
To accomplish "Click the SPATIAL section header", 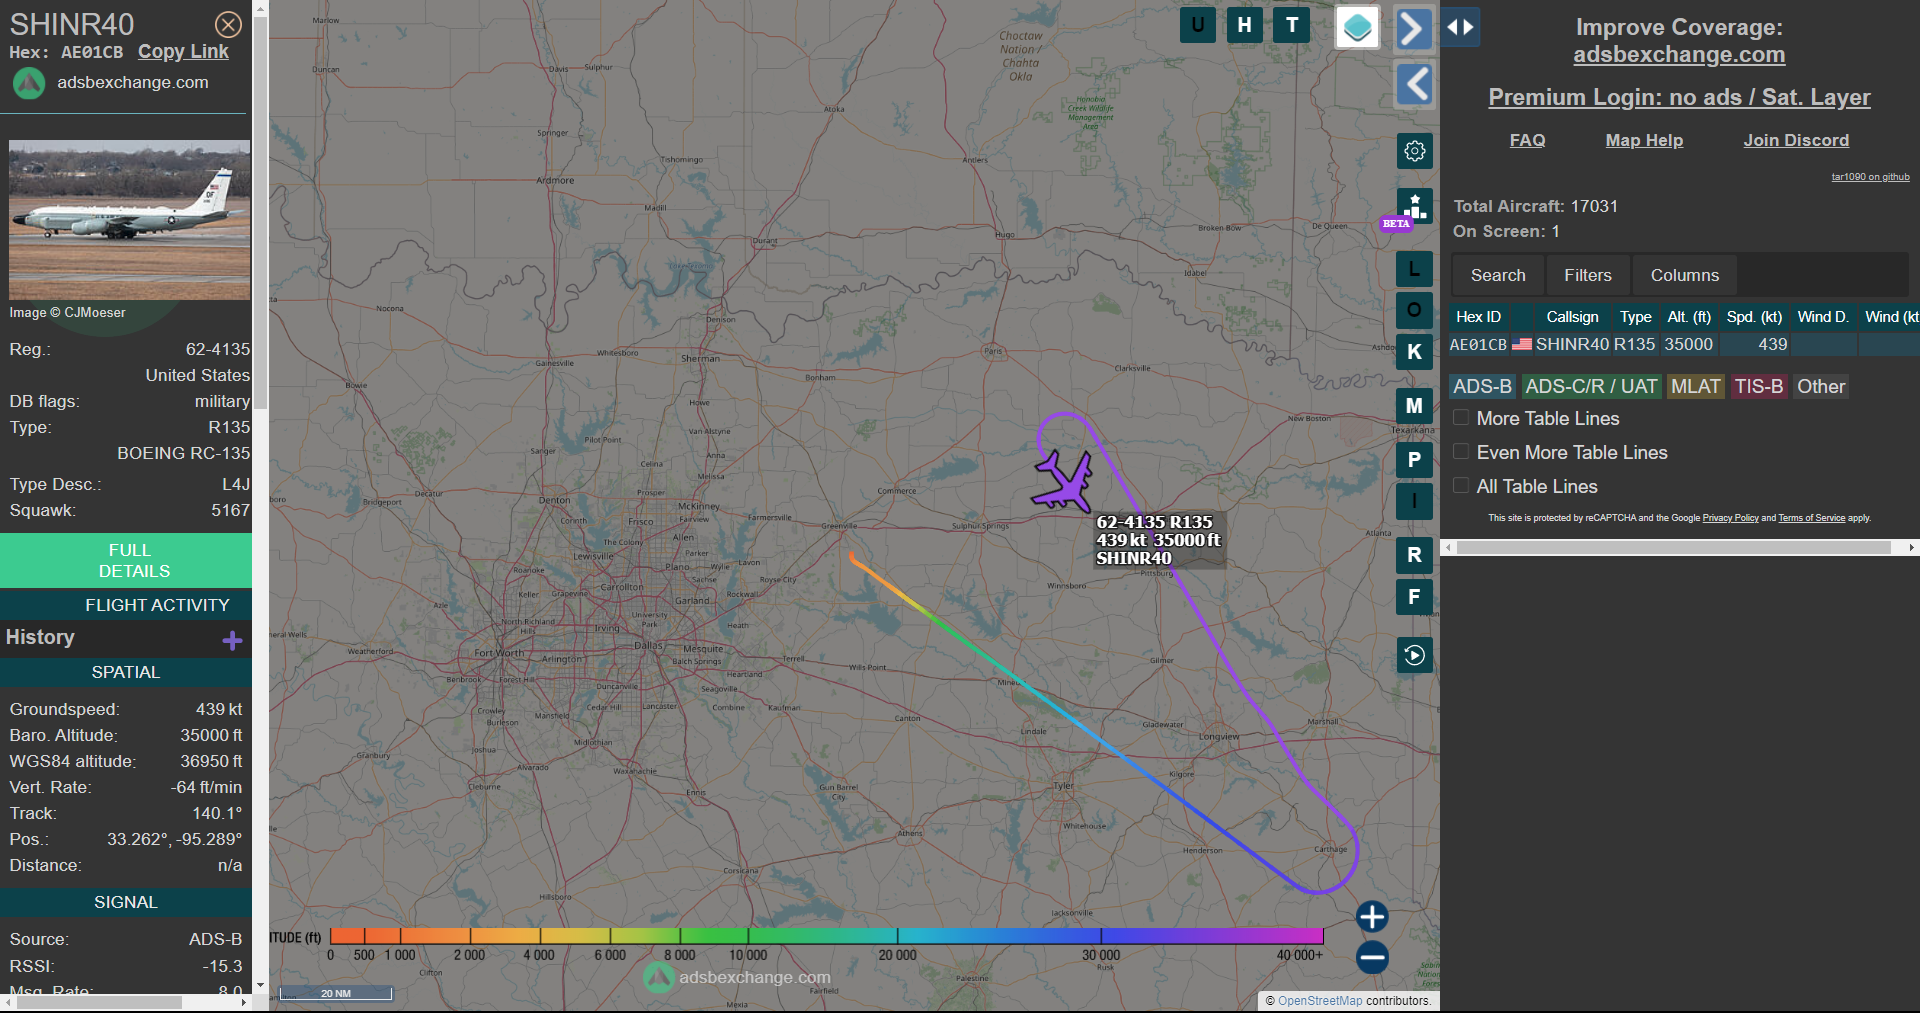I will click(x=126, y=672).
